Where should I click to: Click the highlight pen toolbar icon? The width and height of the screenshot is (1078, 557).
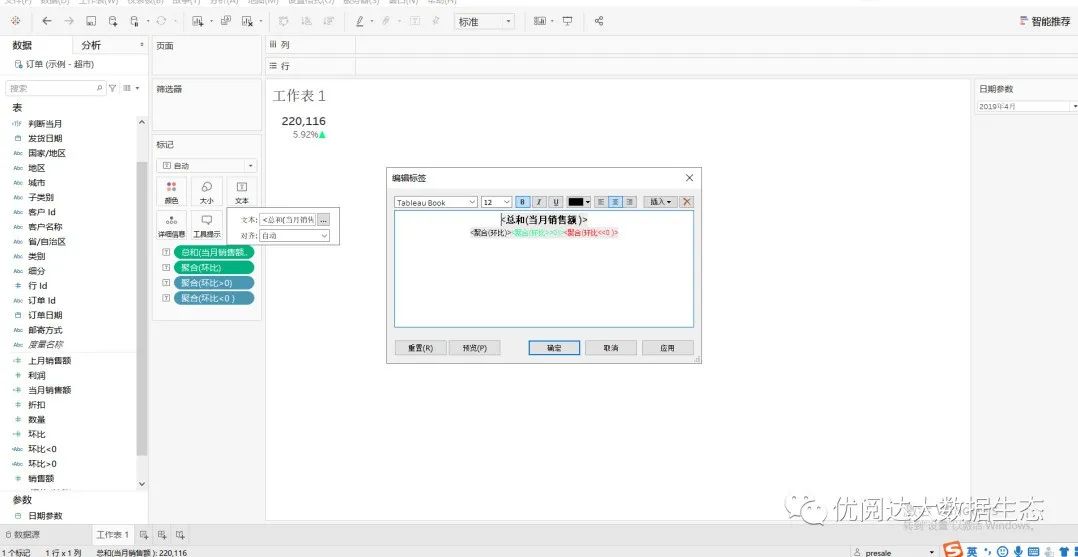[x=360, y=21]
